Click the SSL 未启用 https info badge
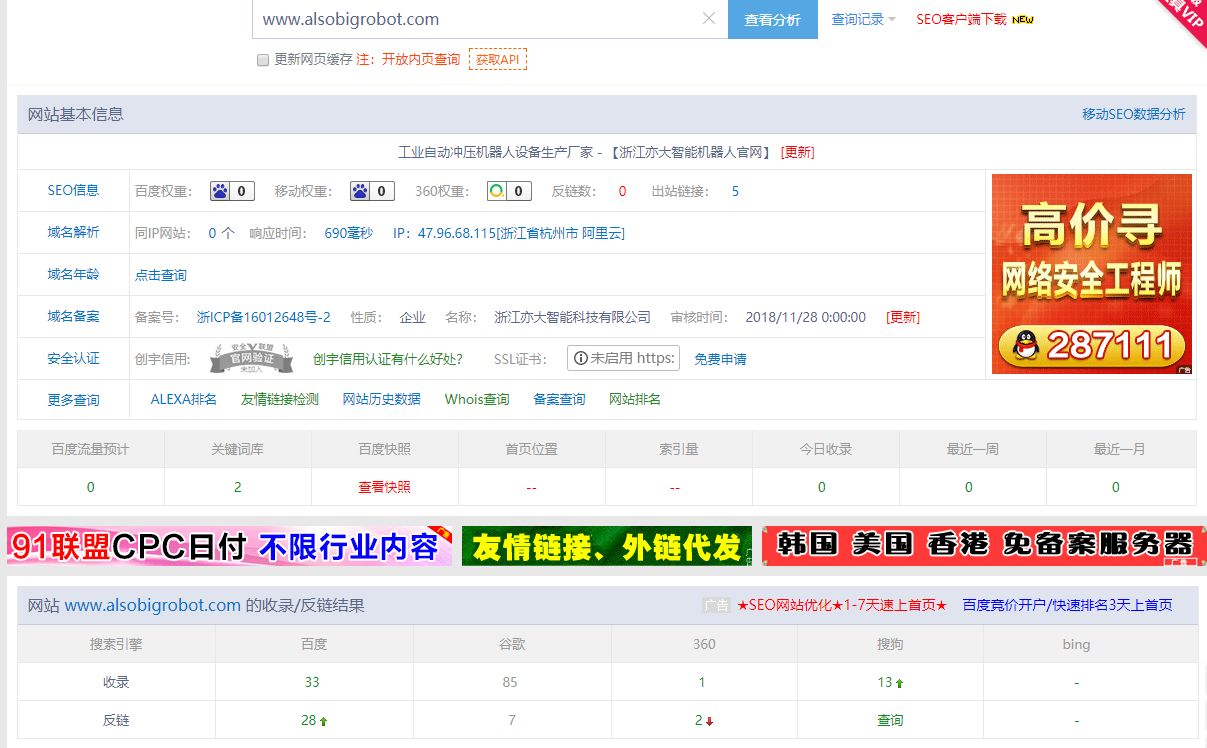Screen dimensions: 1207x748 [x=623, y=358]
